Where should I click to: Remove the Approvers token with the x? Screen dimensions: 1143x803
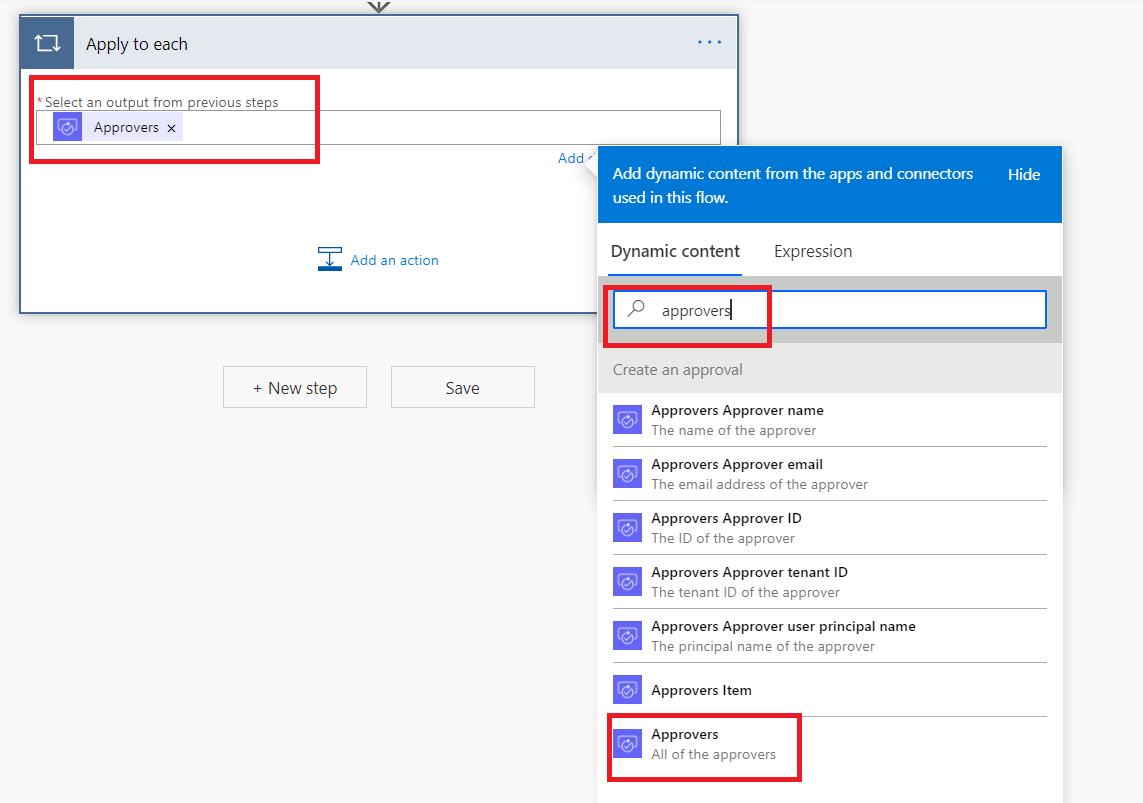point(172,128)
